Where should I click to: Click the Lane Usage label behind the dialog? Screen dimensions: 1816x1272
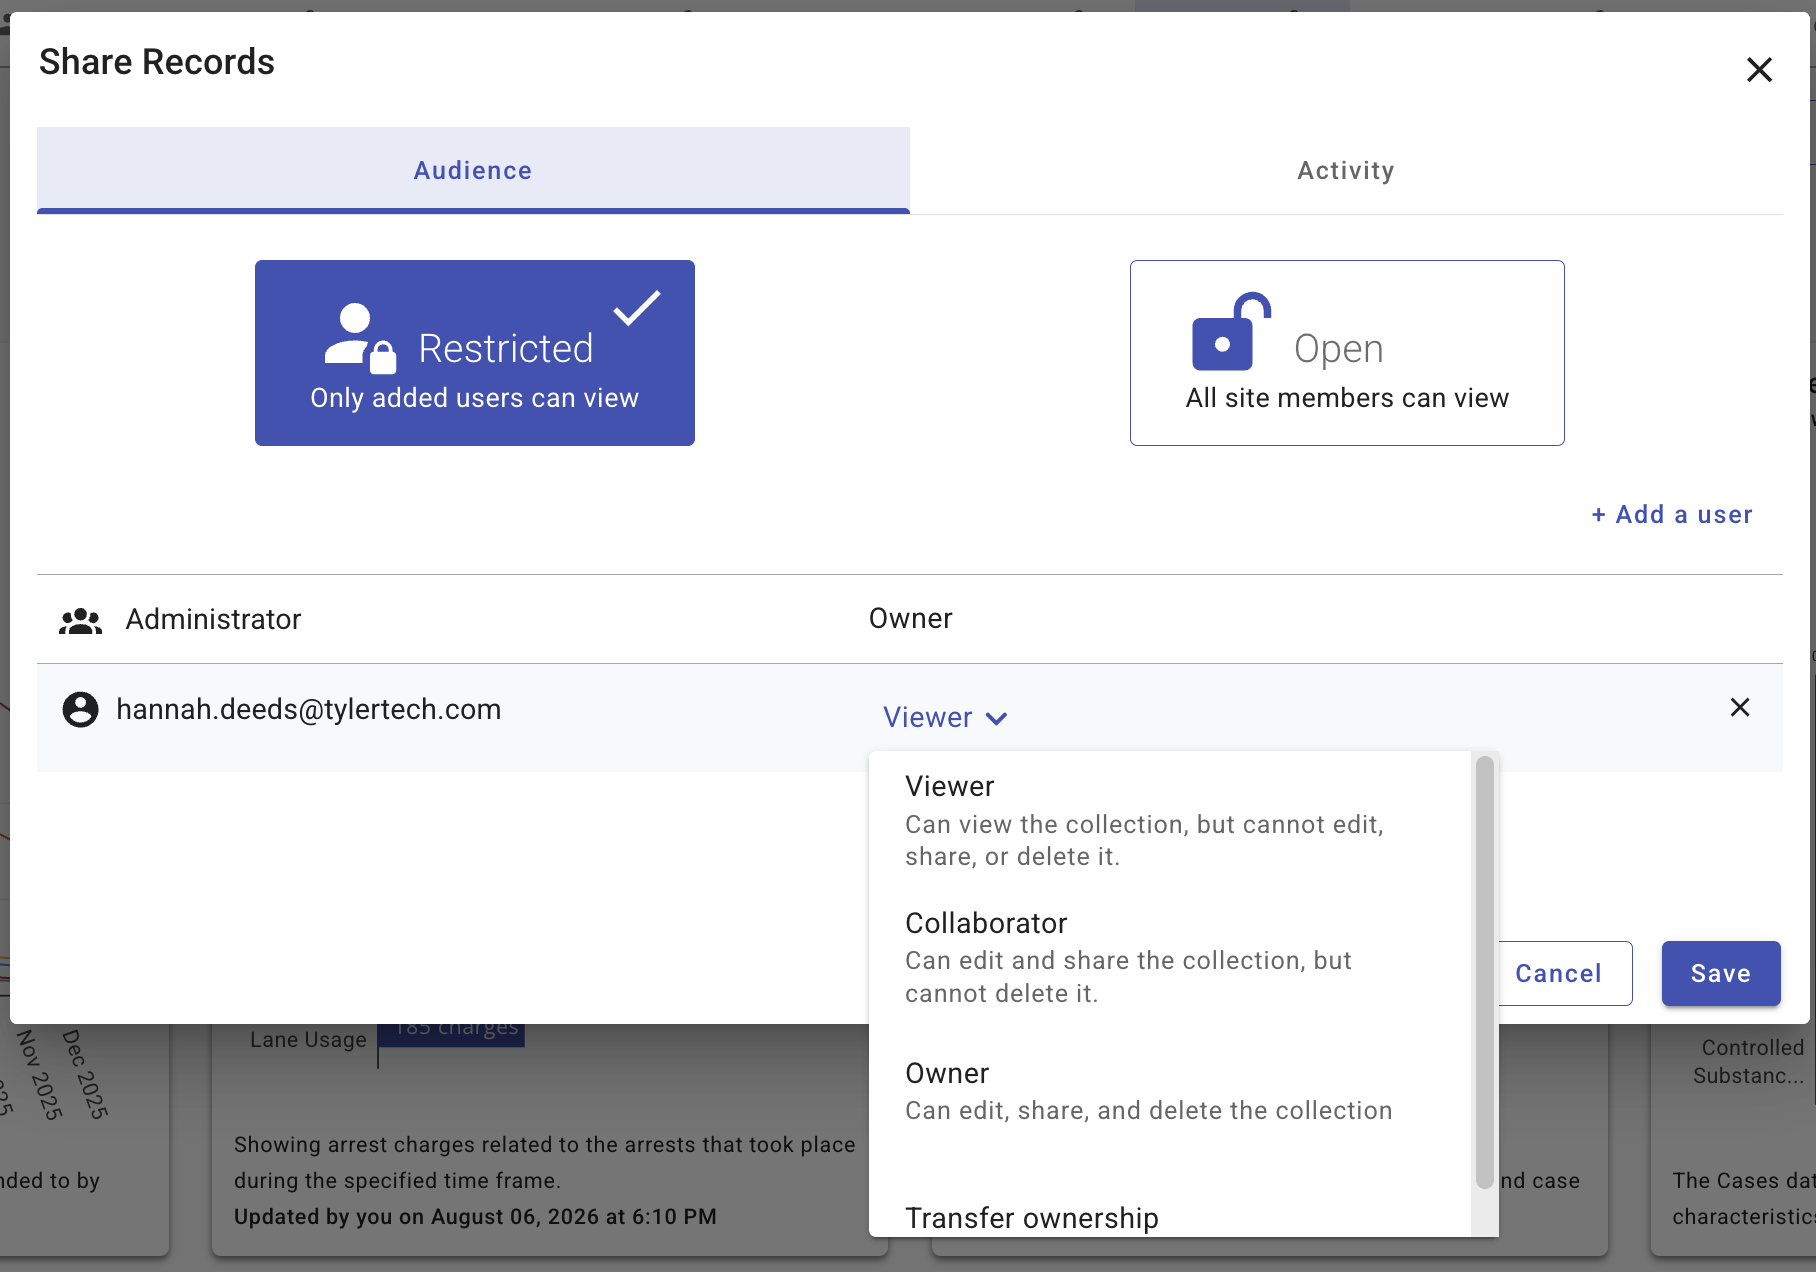point(308,1040)
